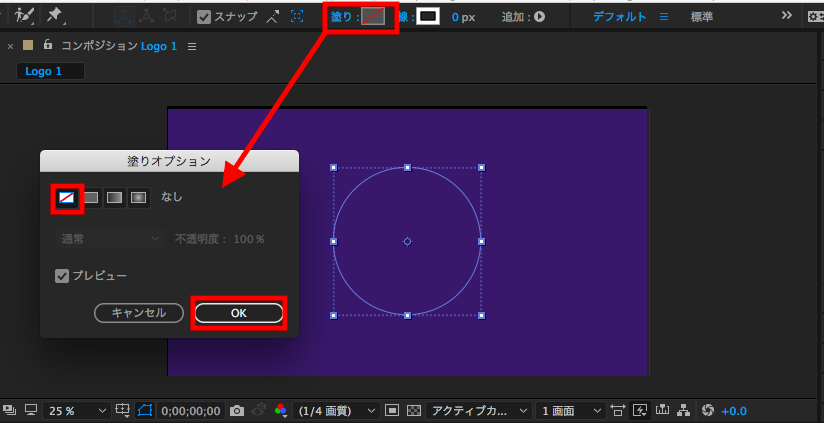Screen dimensions: 824x423
Task: Open the デフォルト workspace menu icon
Action: (x=664, y=17)
